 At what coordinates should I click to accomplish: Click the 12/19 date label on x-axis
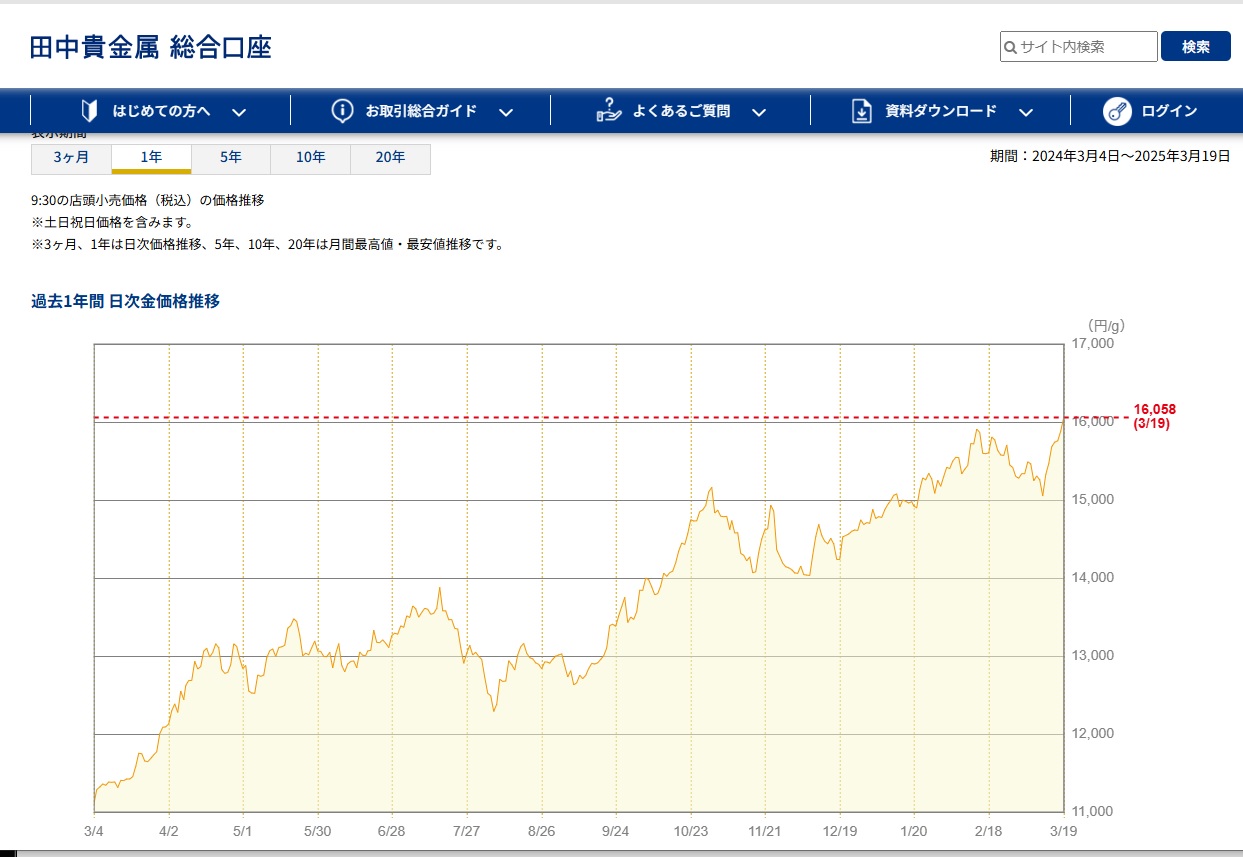point(839,831)
